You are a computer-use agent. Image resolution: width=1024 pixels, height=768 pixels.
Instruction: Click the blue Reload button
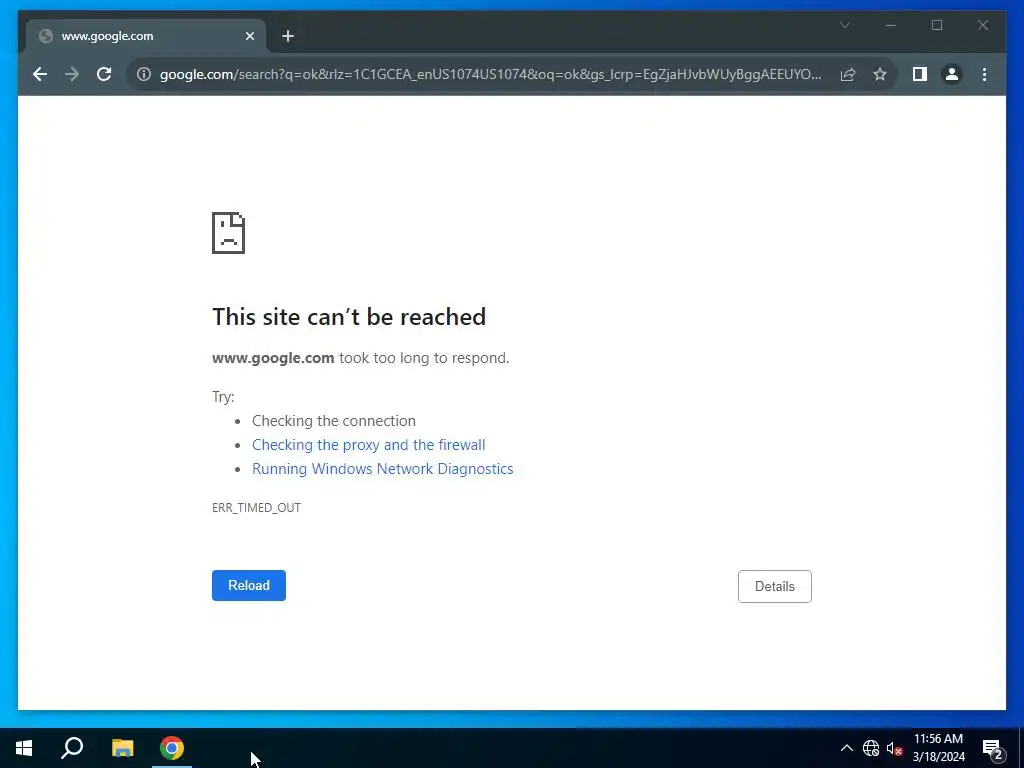click(249, 585)
